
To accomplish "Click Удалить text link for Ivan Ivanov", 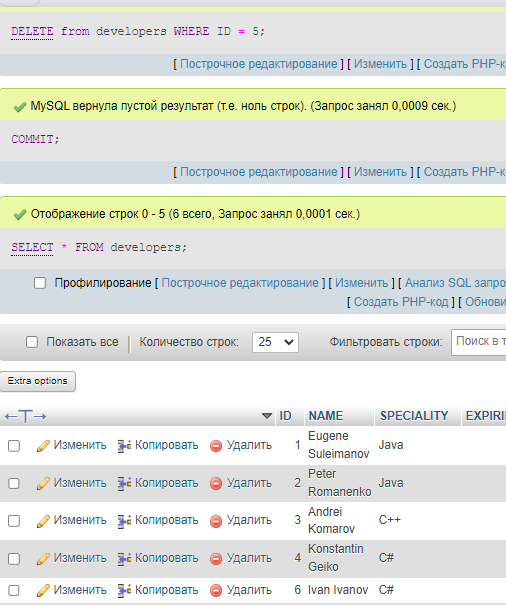I will [x=249, y=590].
